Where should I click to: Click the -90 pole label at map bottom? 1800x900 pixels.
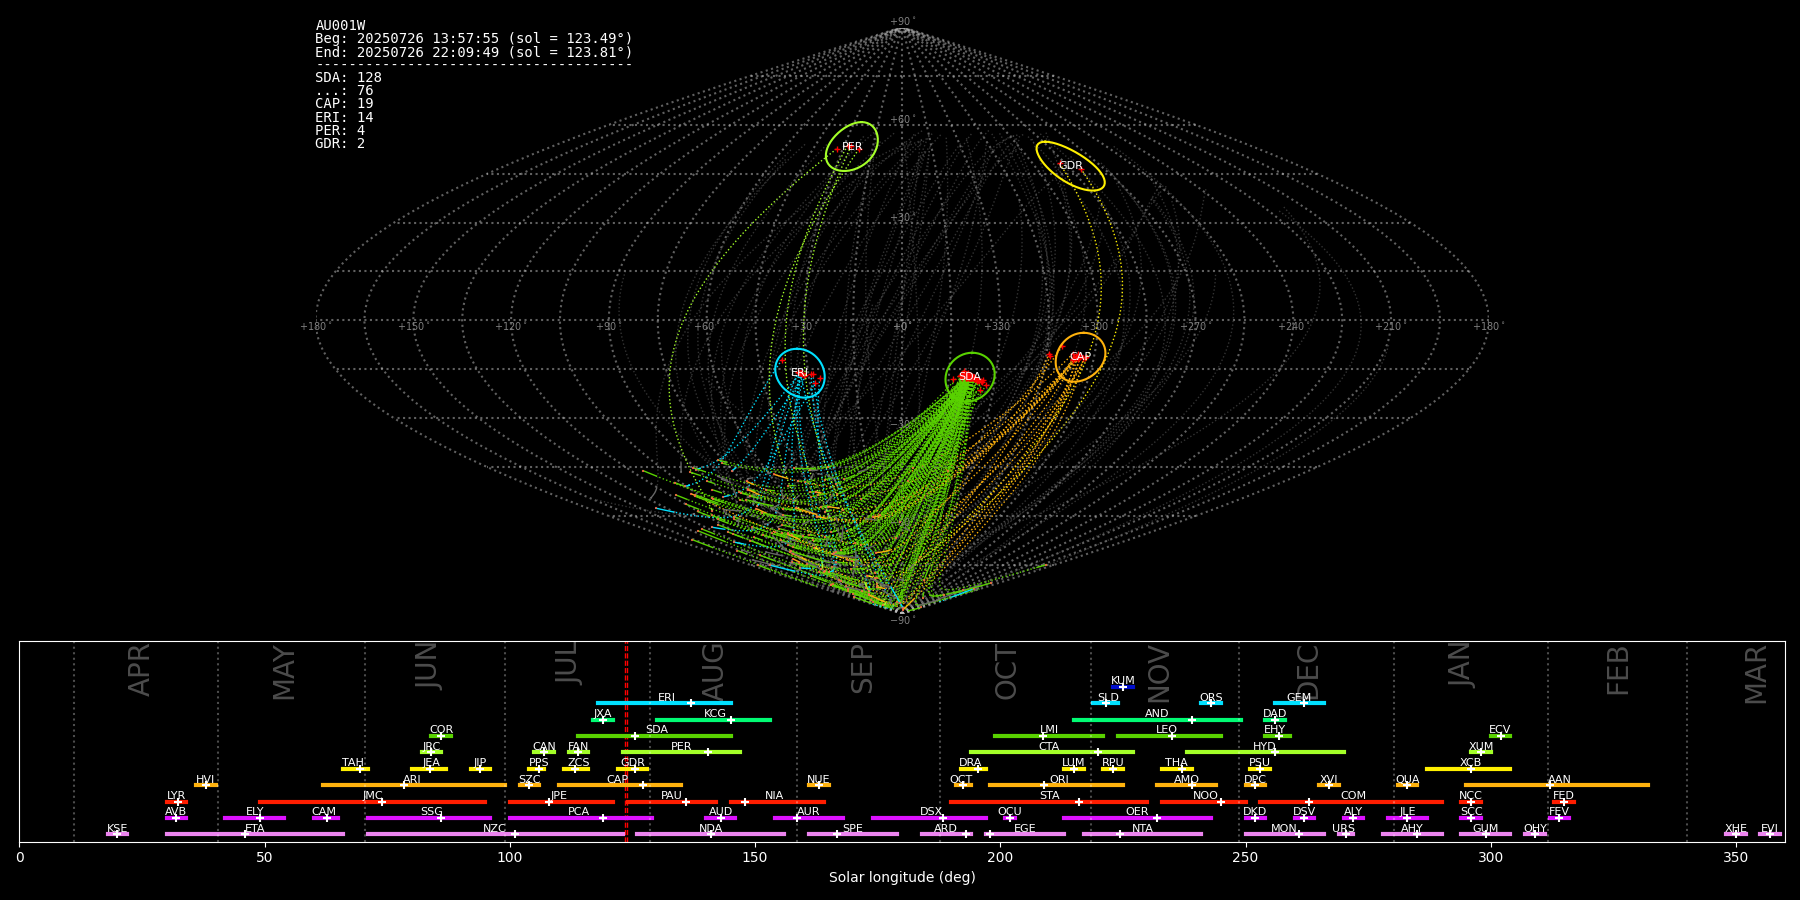click(x=901, y=621)
